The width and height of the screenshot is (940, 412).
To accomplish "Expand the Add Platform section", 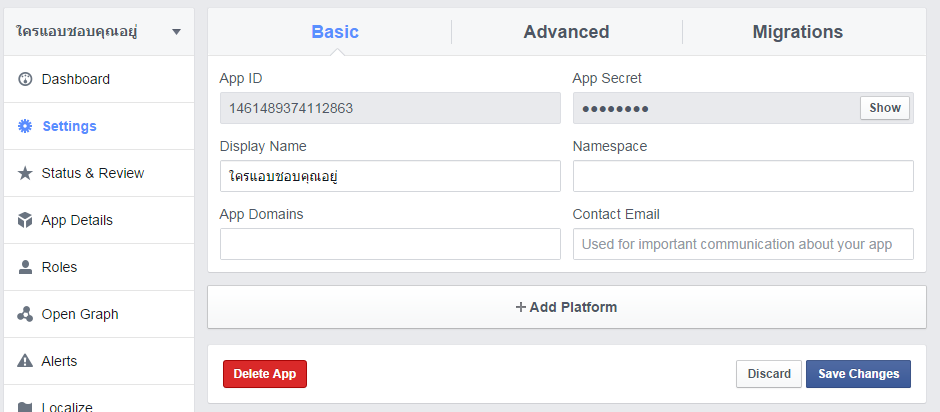I will tap(566, 307).
